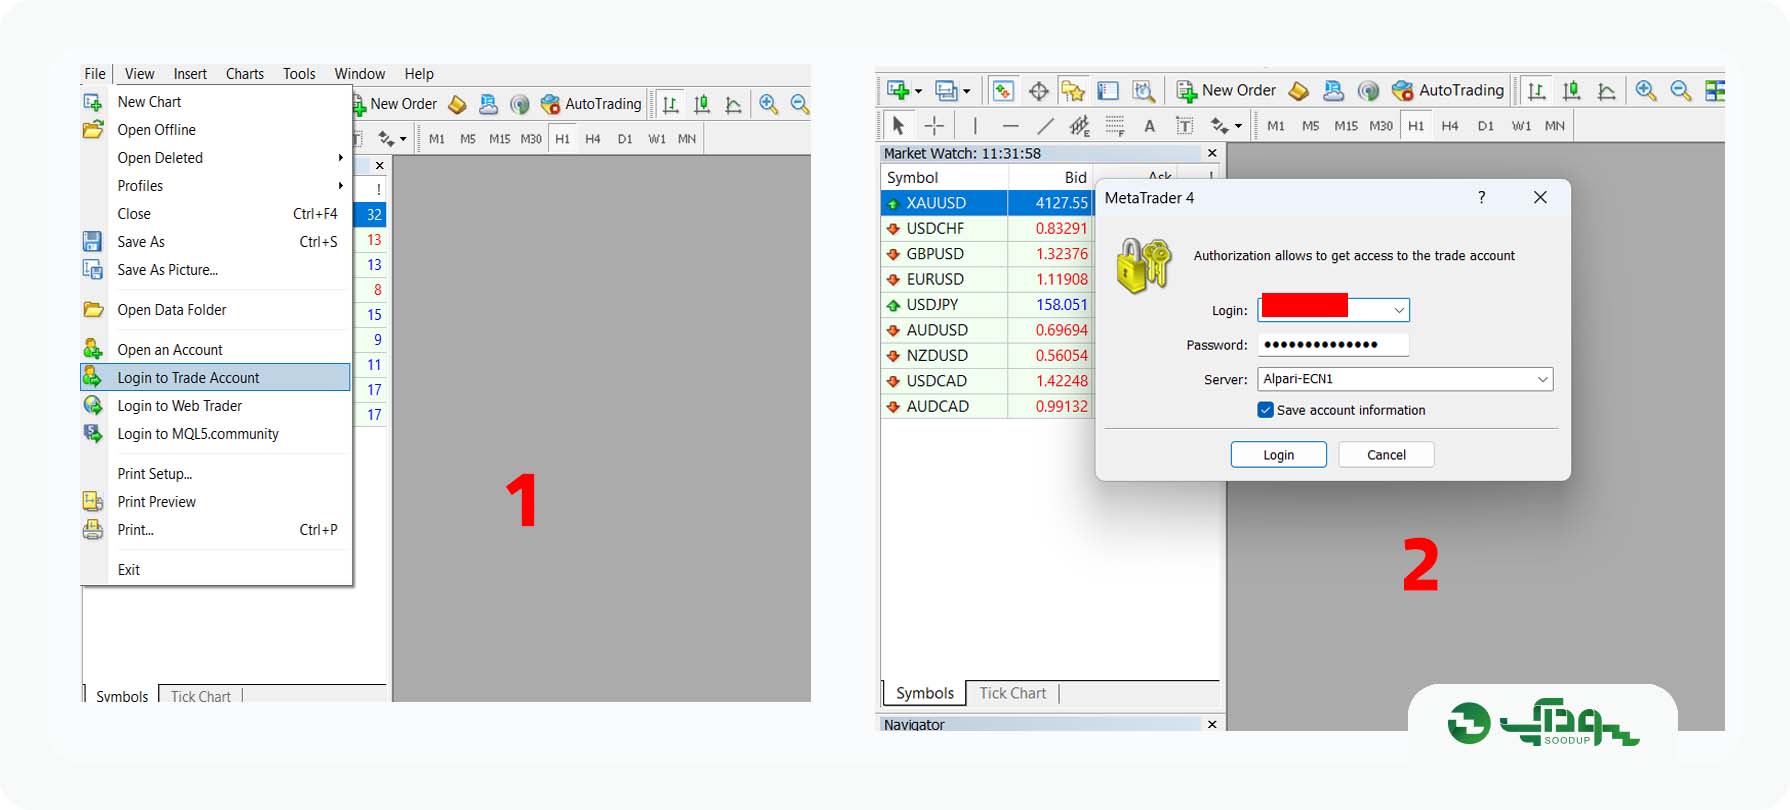This screenshot has height=810, width=1790.
Task: Switch to Tick Chart tab in the login dialog screenshot
Action: pyautogui.click(x=1012, y=693)
